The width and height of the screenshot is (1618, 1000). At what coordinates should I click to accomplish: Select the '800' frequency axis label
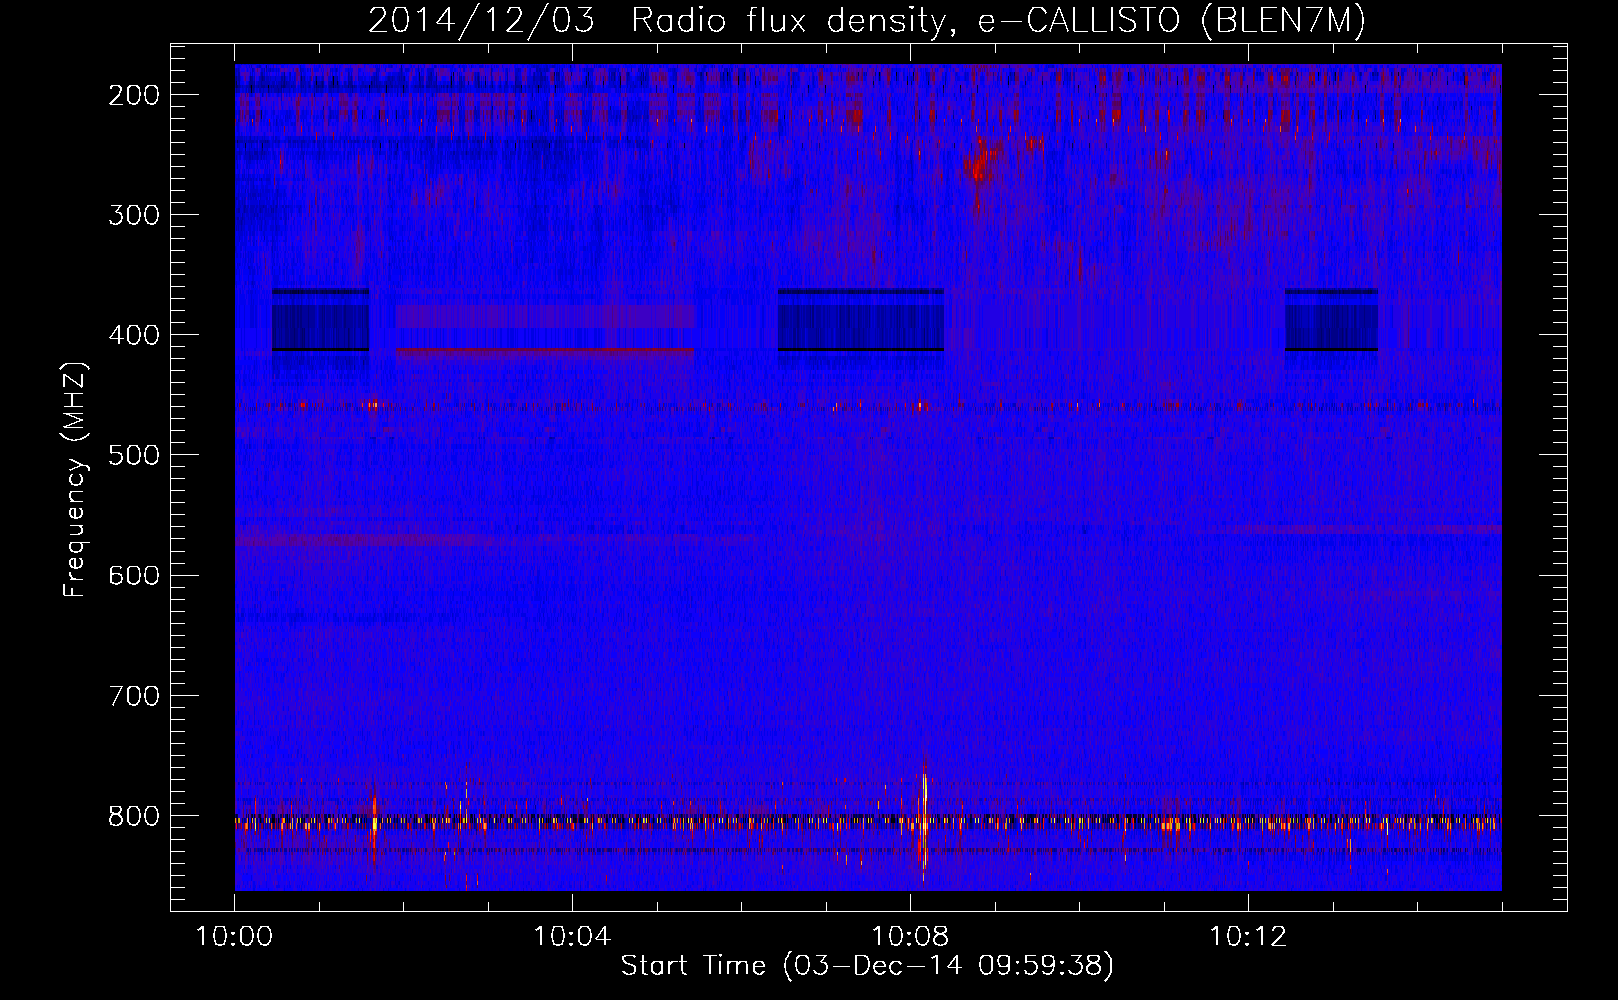(x=133, y=816)
